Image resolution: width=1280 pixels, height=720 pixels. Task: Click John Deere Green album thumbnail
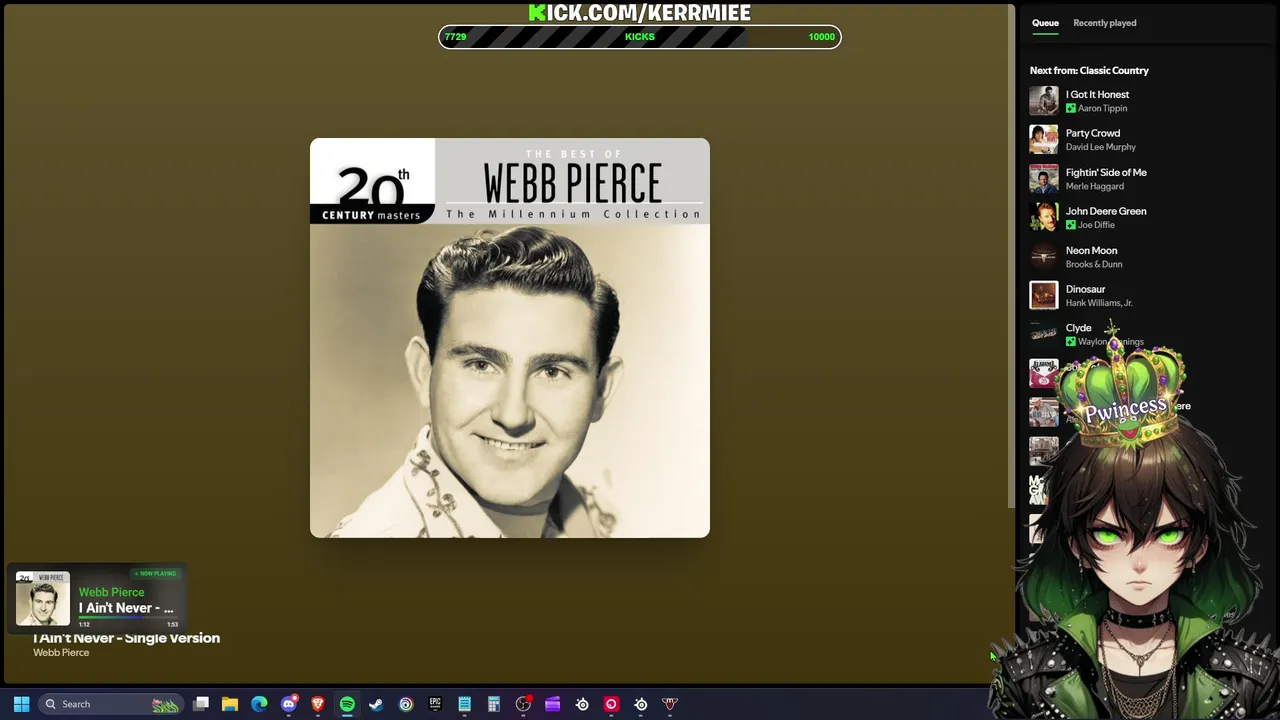click(1044, 217)
